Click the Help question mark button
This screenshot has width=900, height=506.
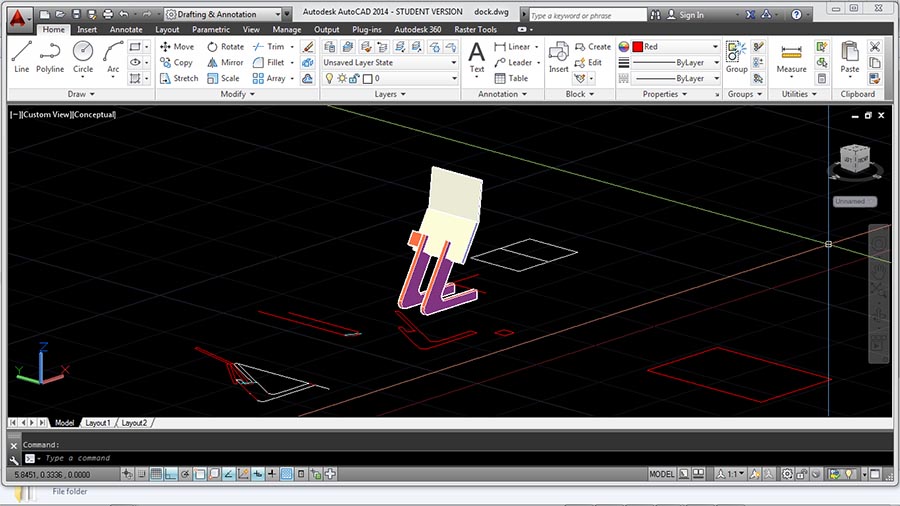tap(796, 15)
